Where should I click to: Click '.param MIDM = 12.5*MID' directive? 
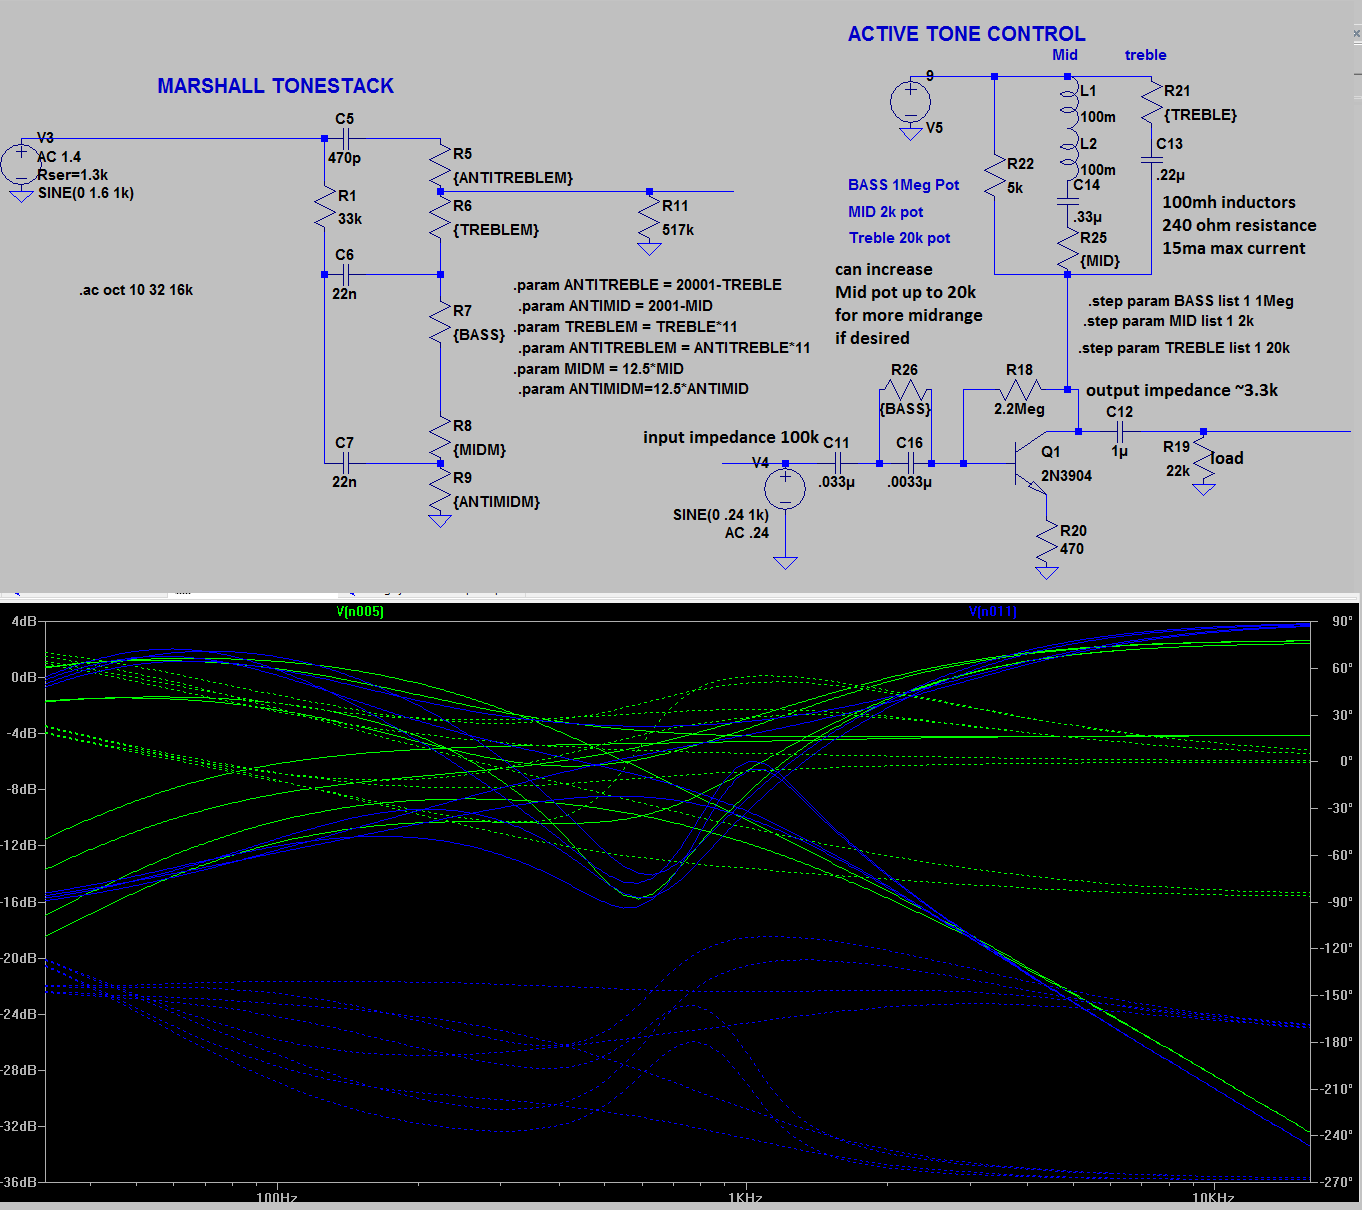tap(599, 369)
